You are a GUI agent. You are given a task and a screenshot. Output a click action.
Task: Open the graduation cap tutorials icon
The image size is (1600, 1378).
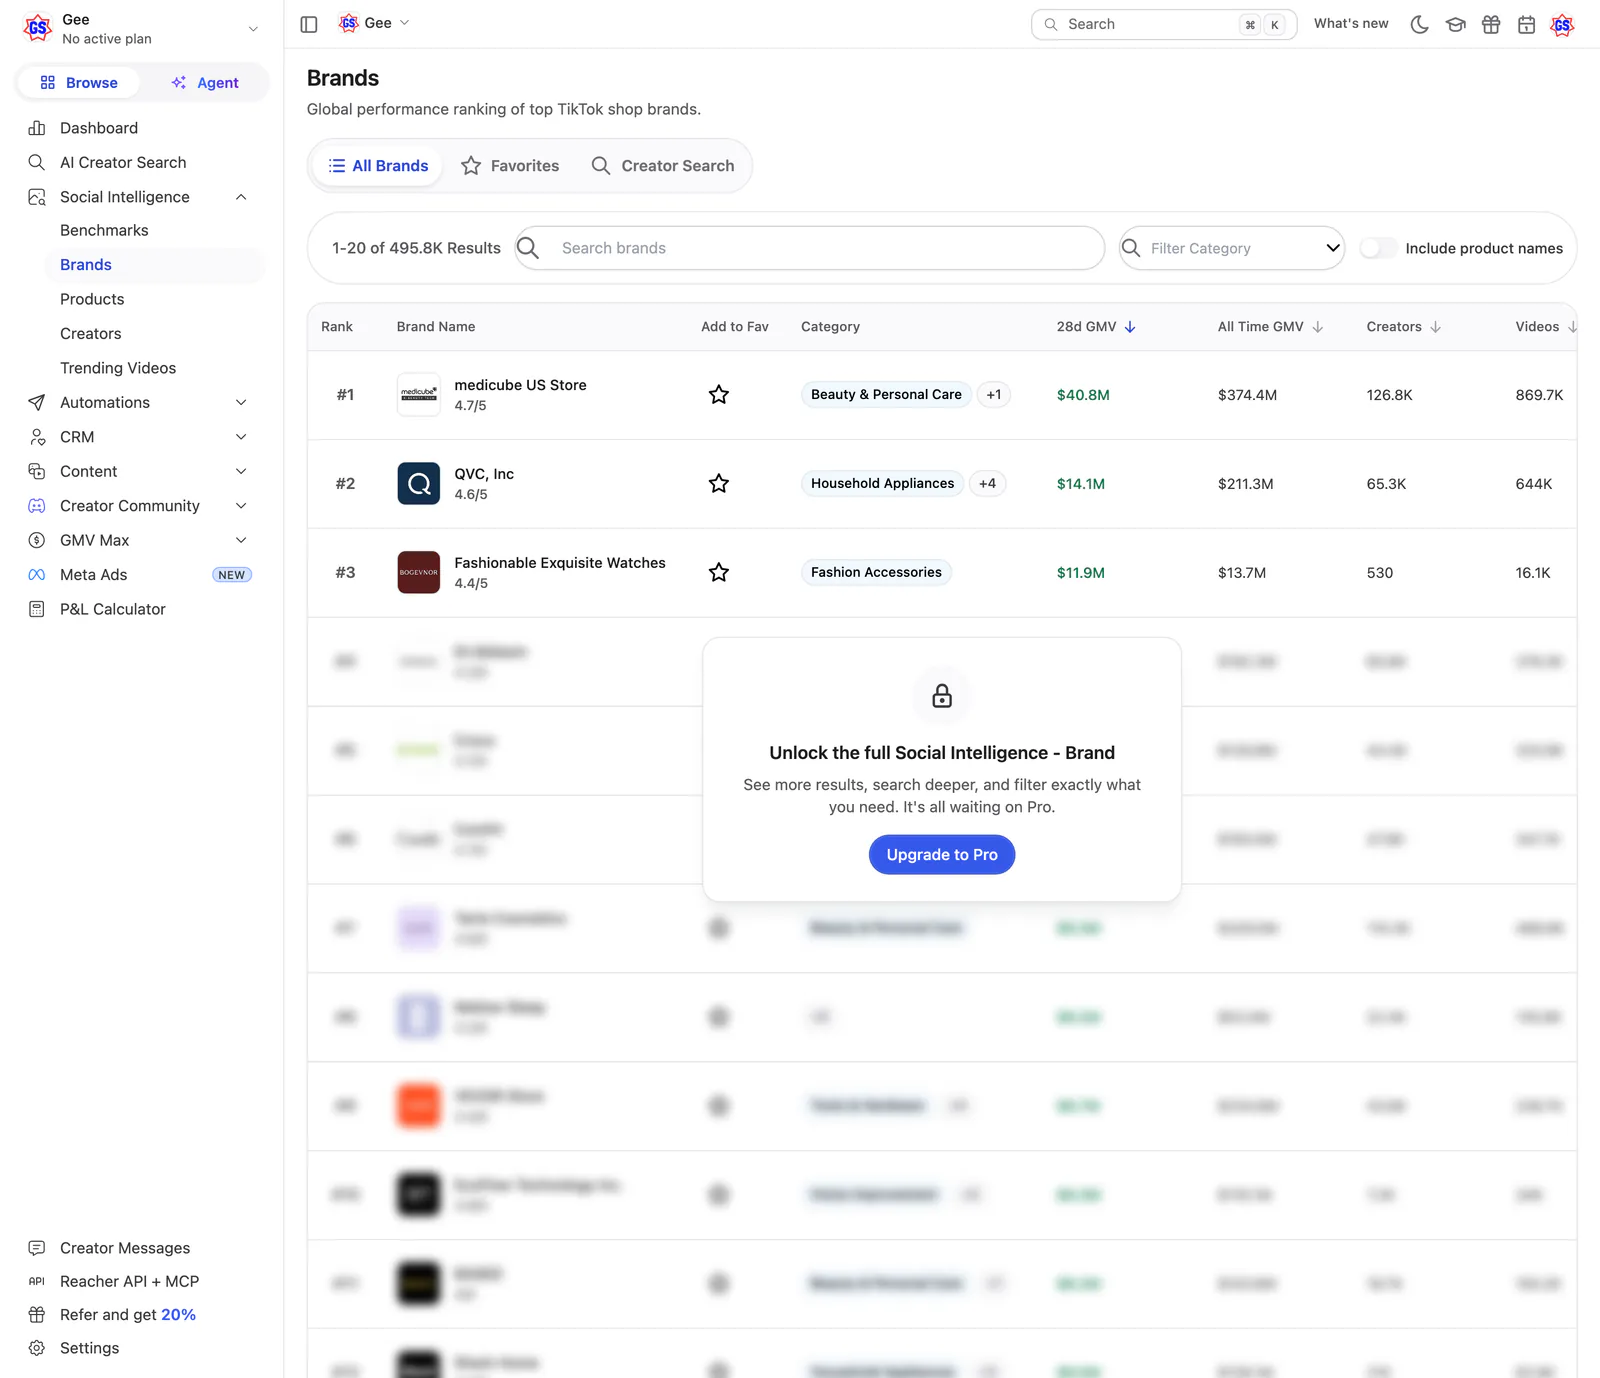(x=1455, y=24)
